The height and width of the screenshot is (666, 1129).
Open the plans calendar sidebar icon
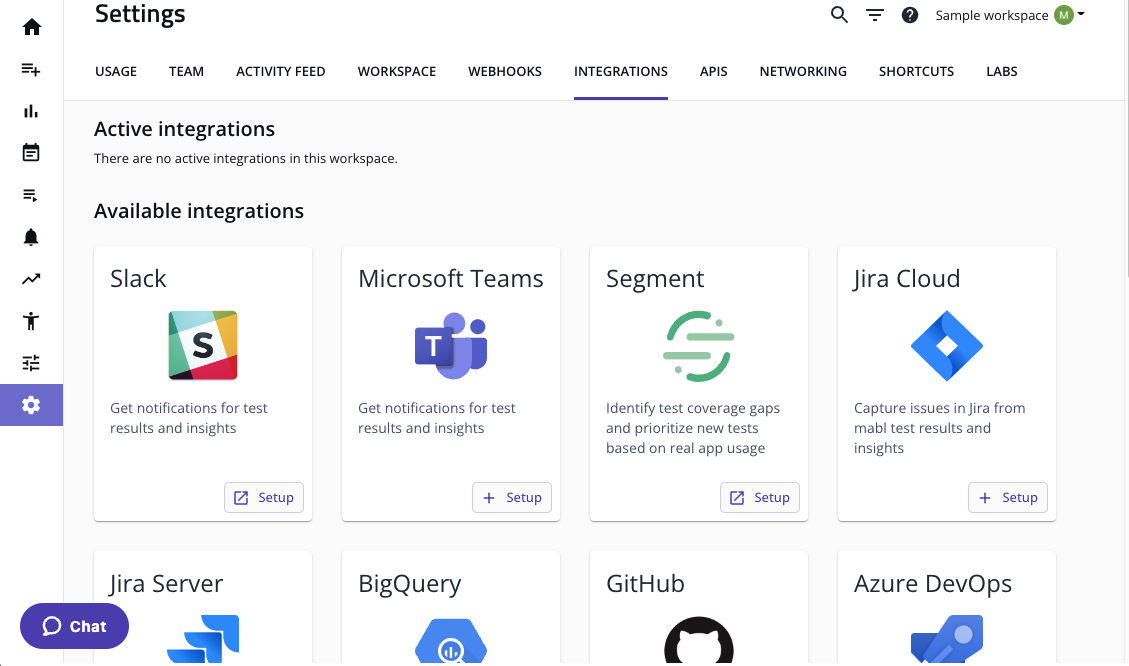pos(31,153)
